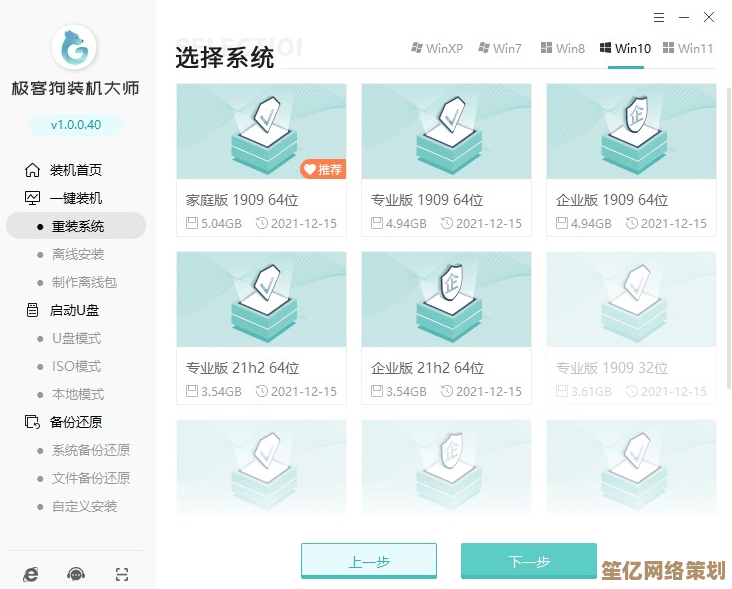Viewport: 732px width, 589px height.
Task: Click 专业版 21h2 64位 title text
Action: [242, 368]
